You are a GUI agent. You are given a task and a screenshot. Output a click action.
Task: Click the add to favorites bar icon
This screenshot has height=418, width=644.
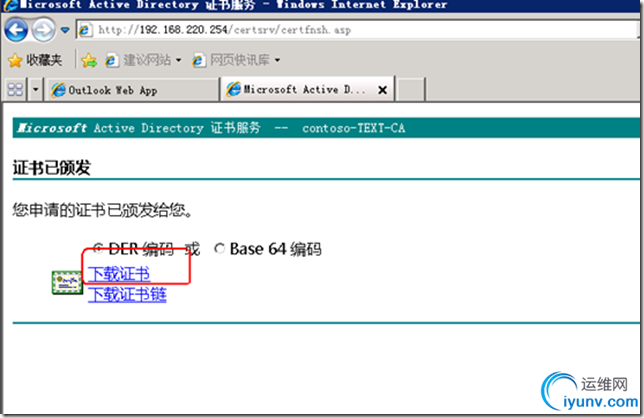click(x=89, y=60)
